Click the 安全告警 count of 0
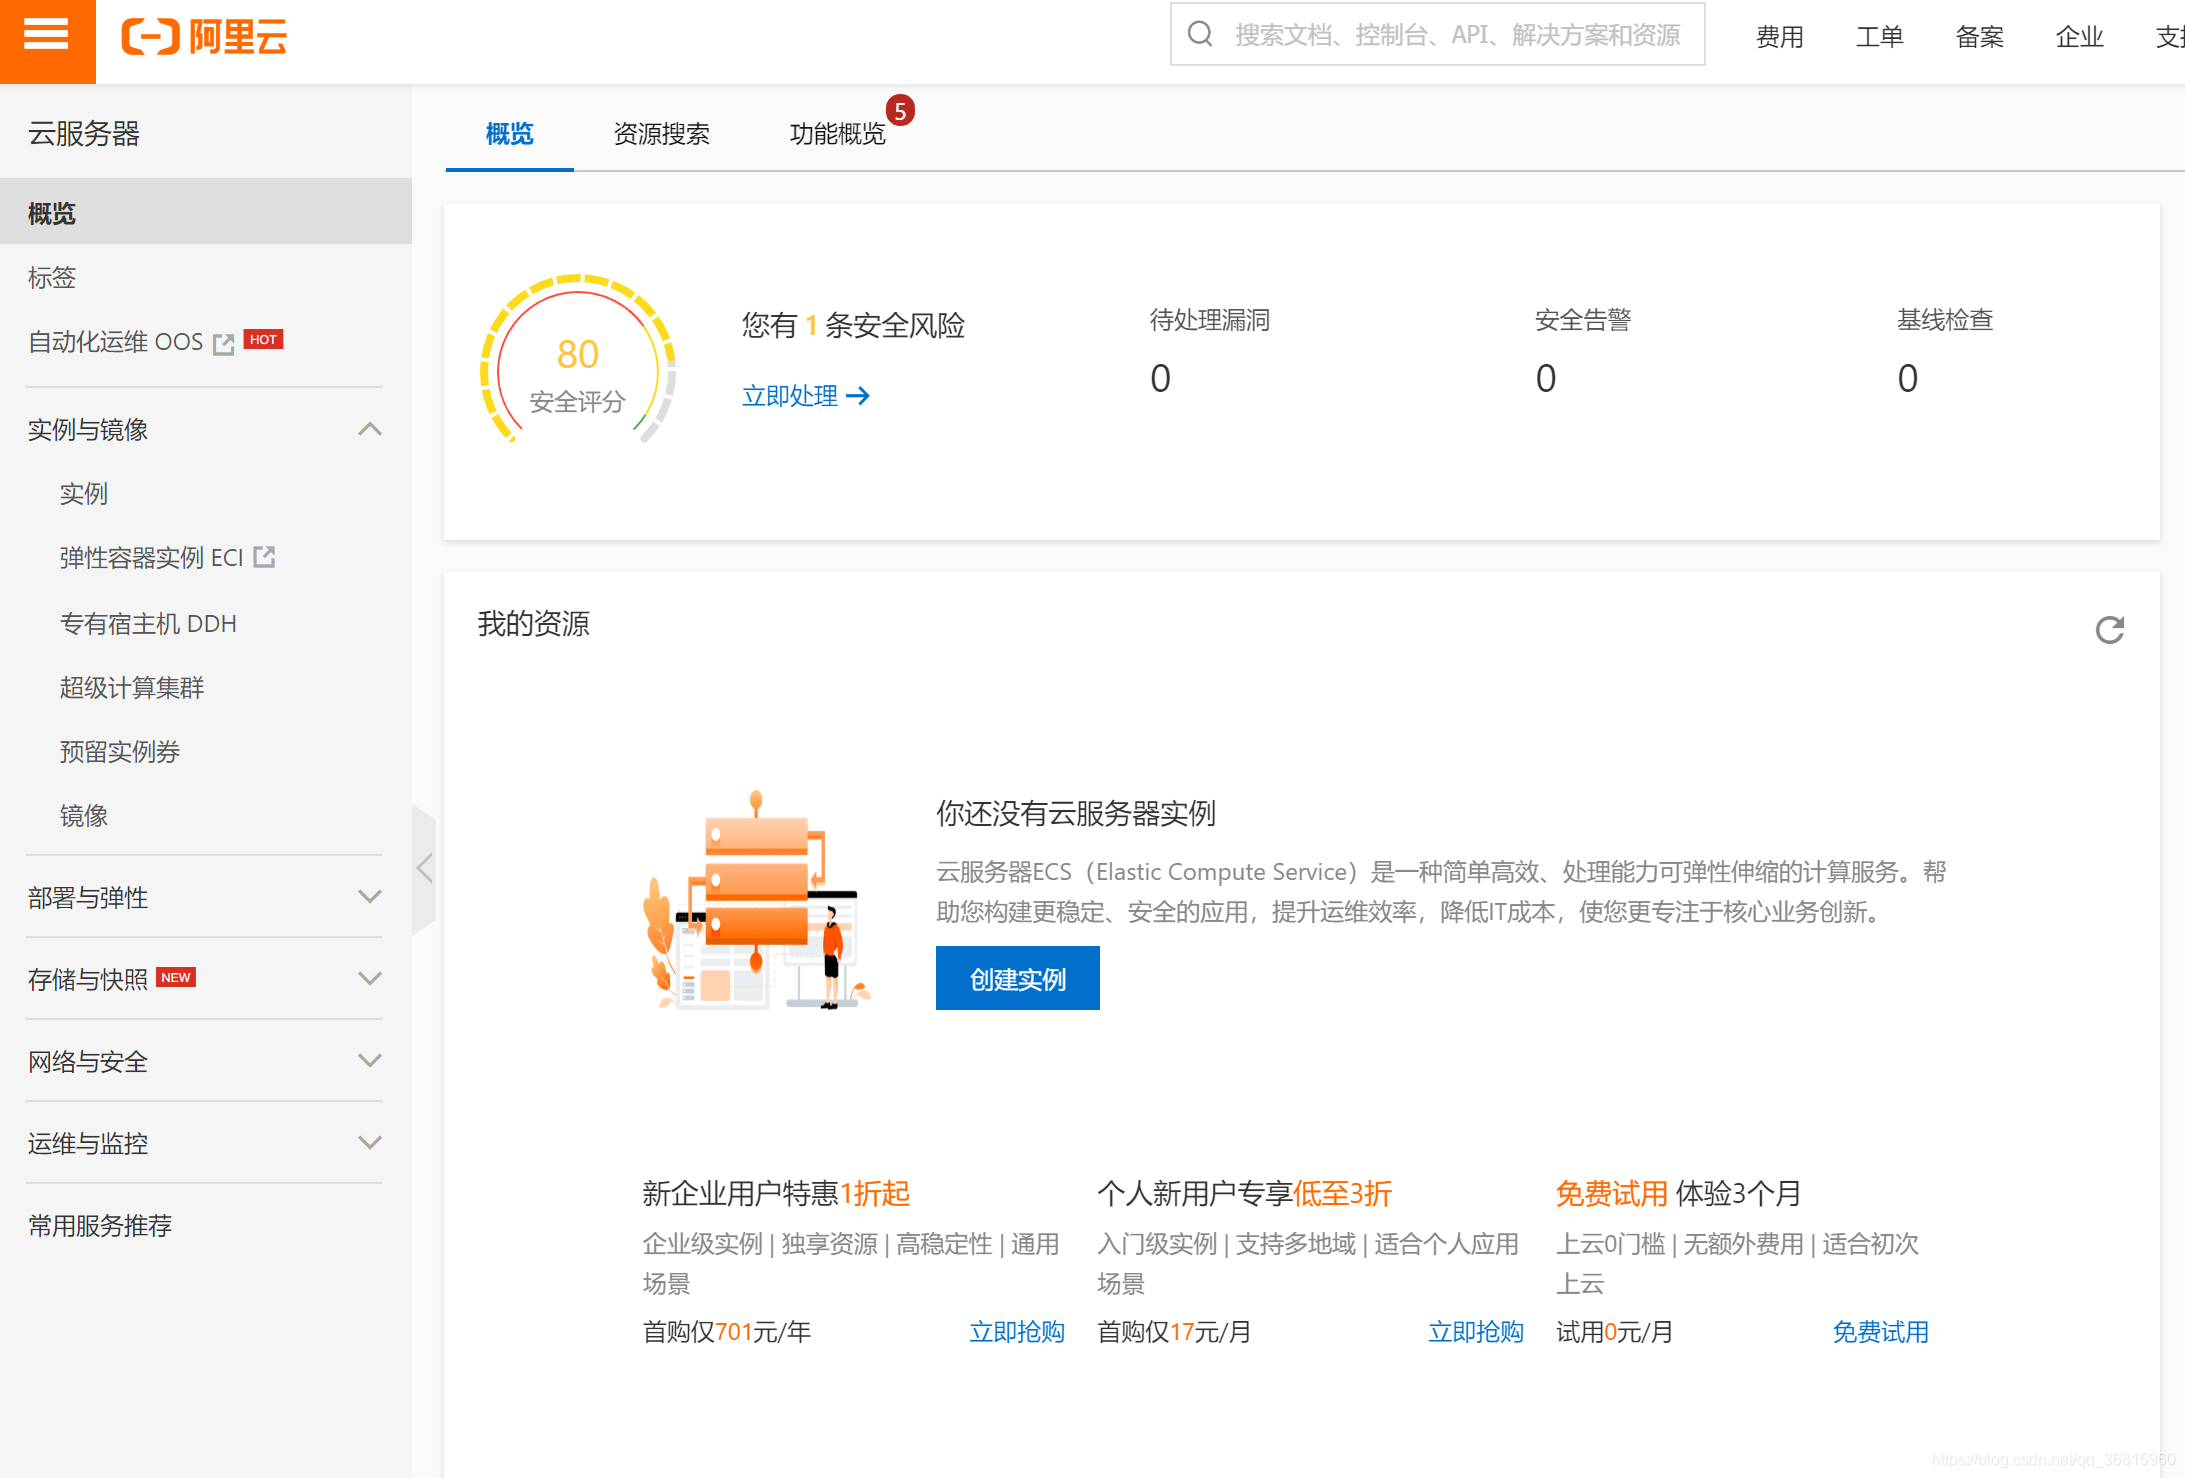The height and width of the screenshot is (1478, 2185). (x=1546, y=378)
